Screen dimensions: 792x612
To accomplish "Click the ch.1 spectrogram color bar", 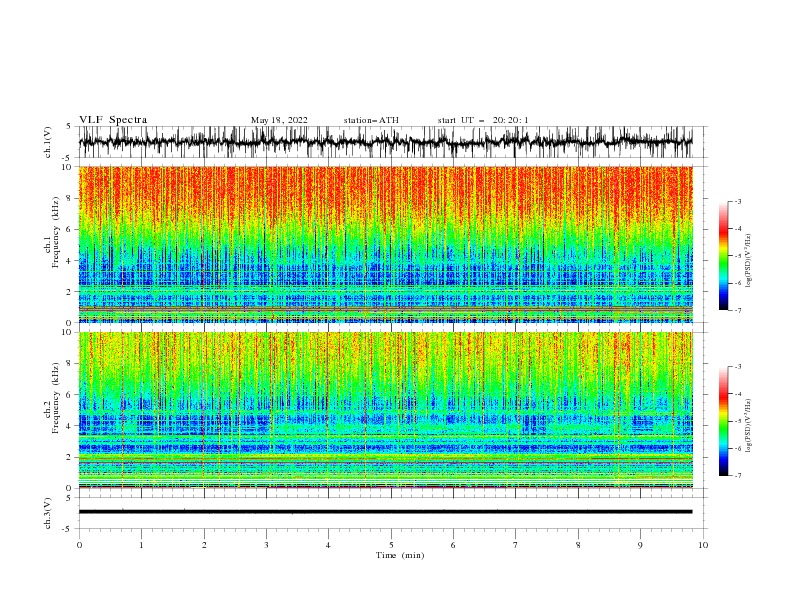I will 723,256.
